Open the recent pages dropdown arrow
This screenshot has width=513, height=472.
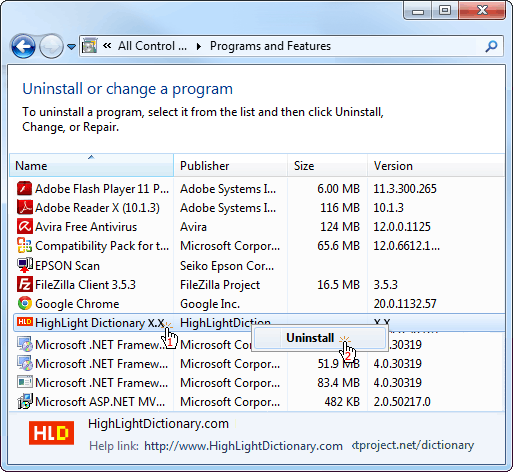pyautogui.click(x=71, y=47)
